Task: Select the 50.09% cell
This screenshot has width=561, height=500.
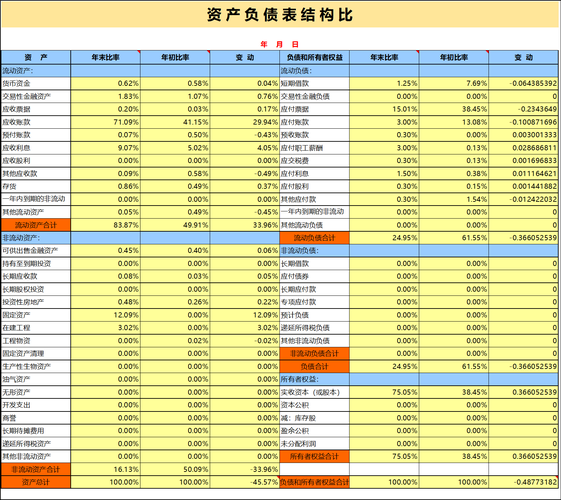Action: [x=175, y=469]
